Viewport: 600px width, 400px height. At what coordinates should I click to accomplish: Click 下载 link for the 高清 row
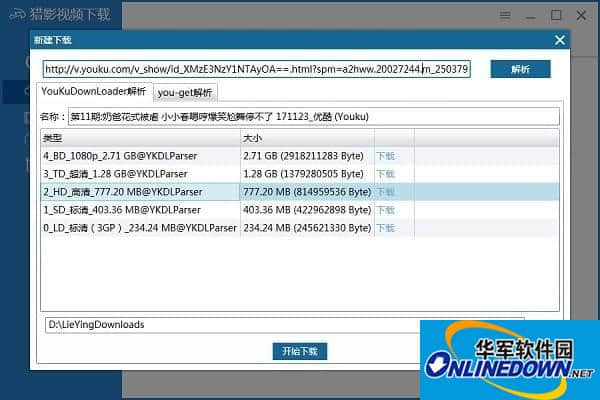pos(385,192)
